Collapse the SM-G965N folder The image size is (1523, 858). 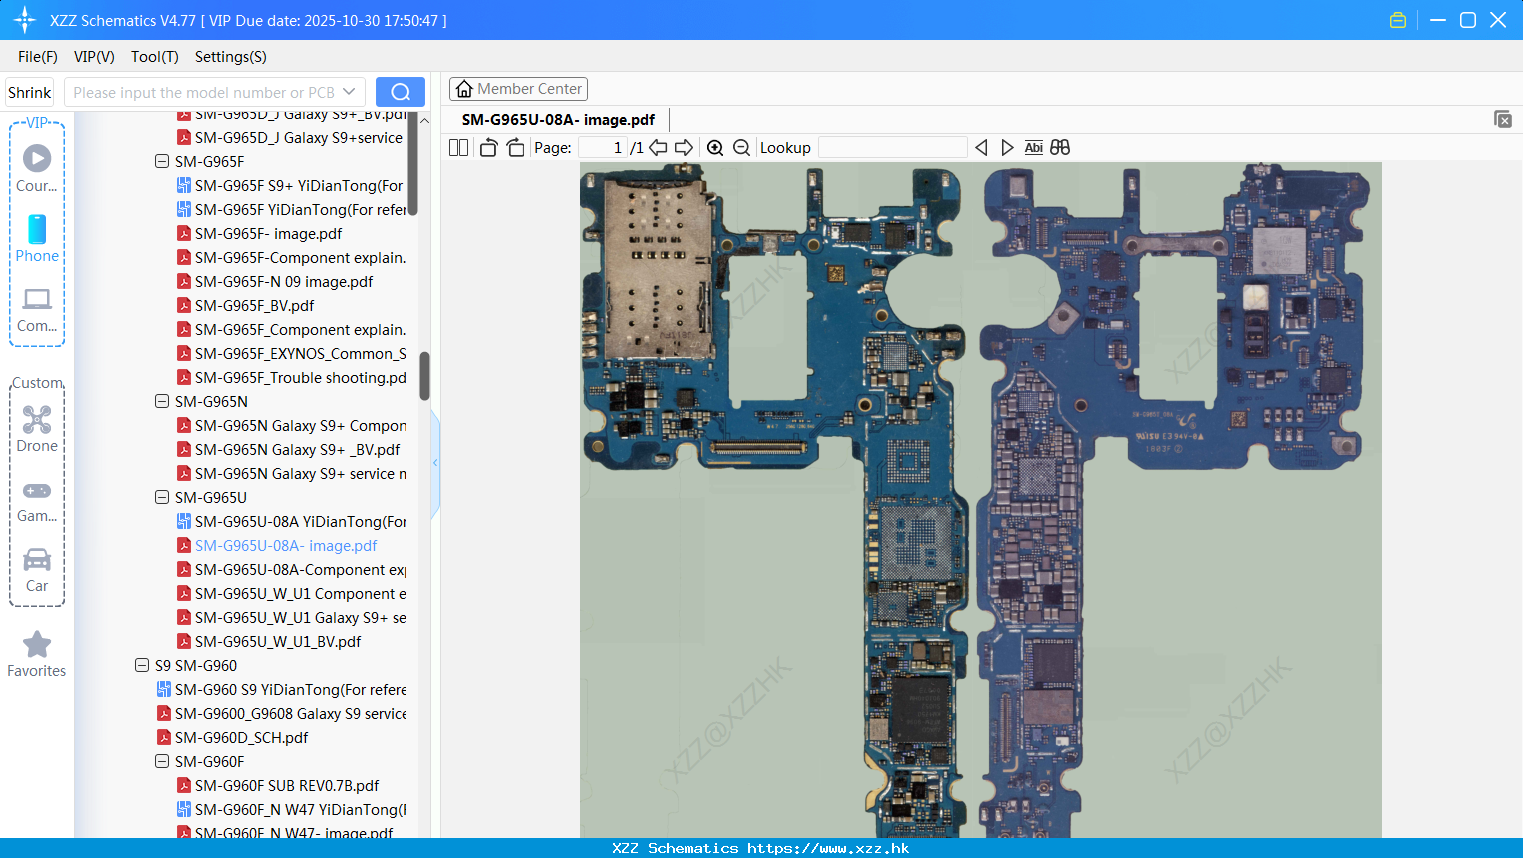(162, 401)
